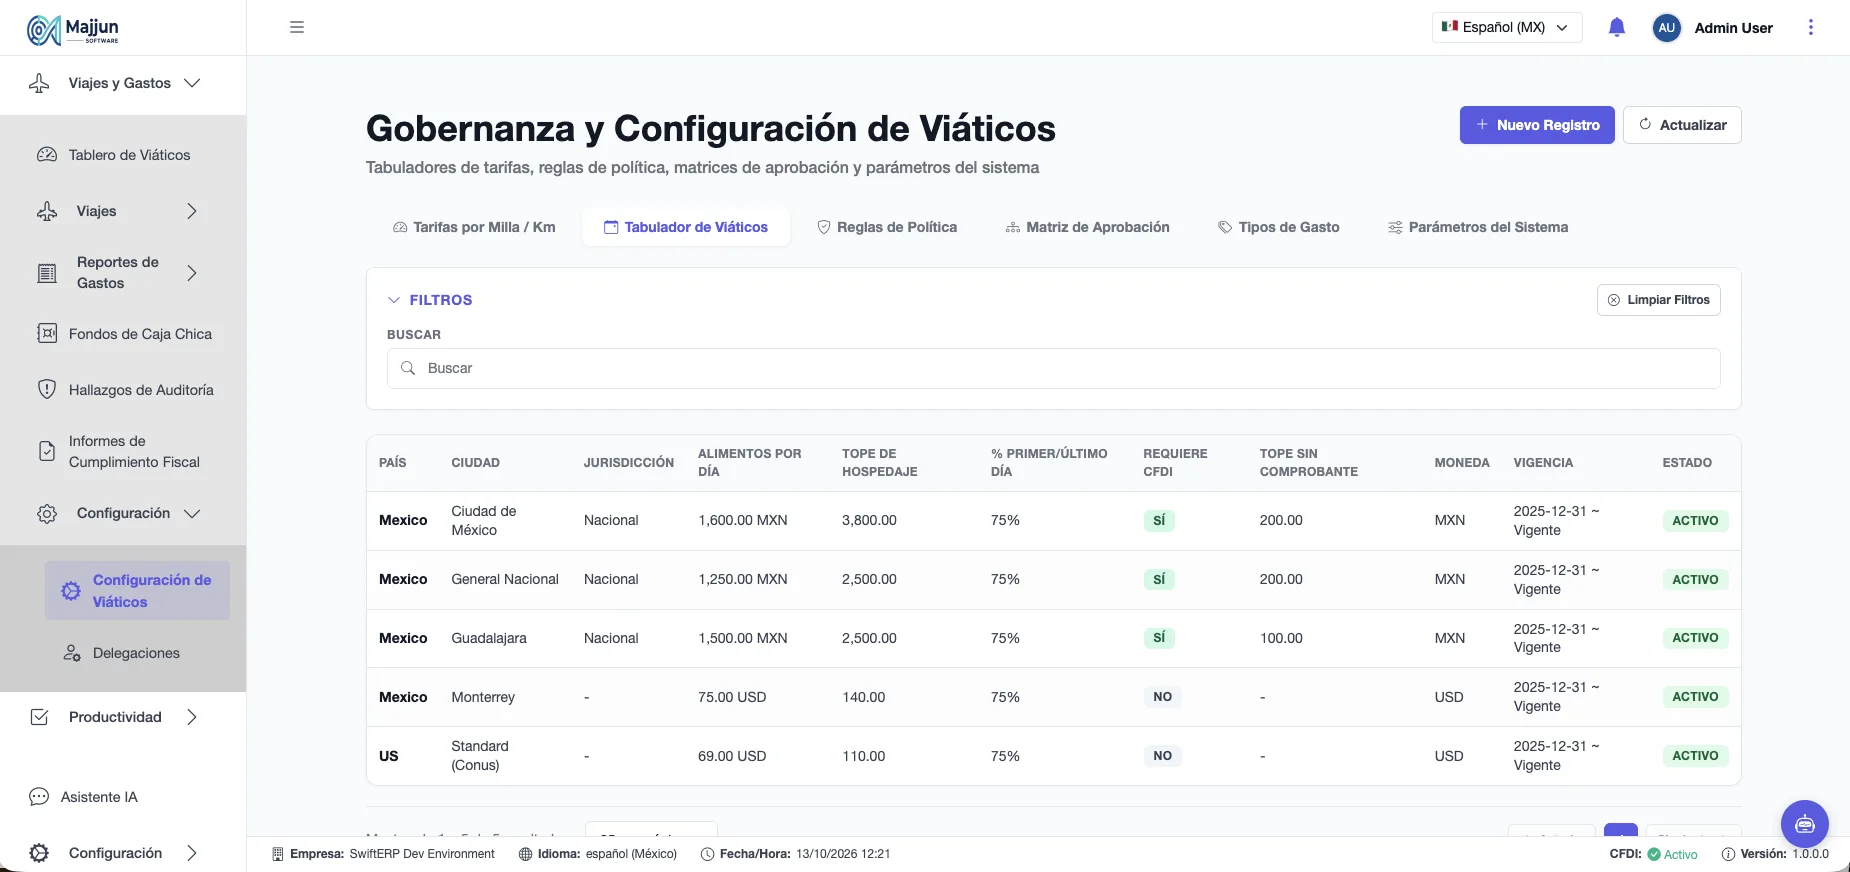Open the three-dot options menu

click(1811, 27)
